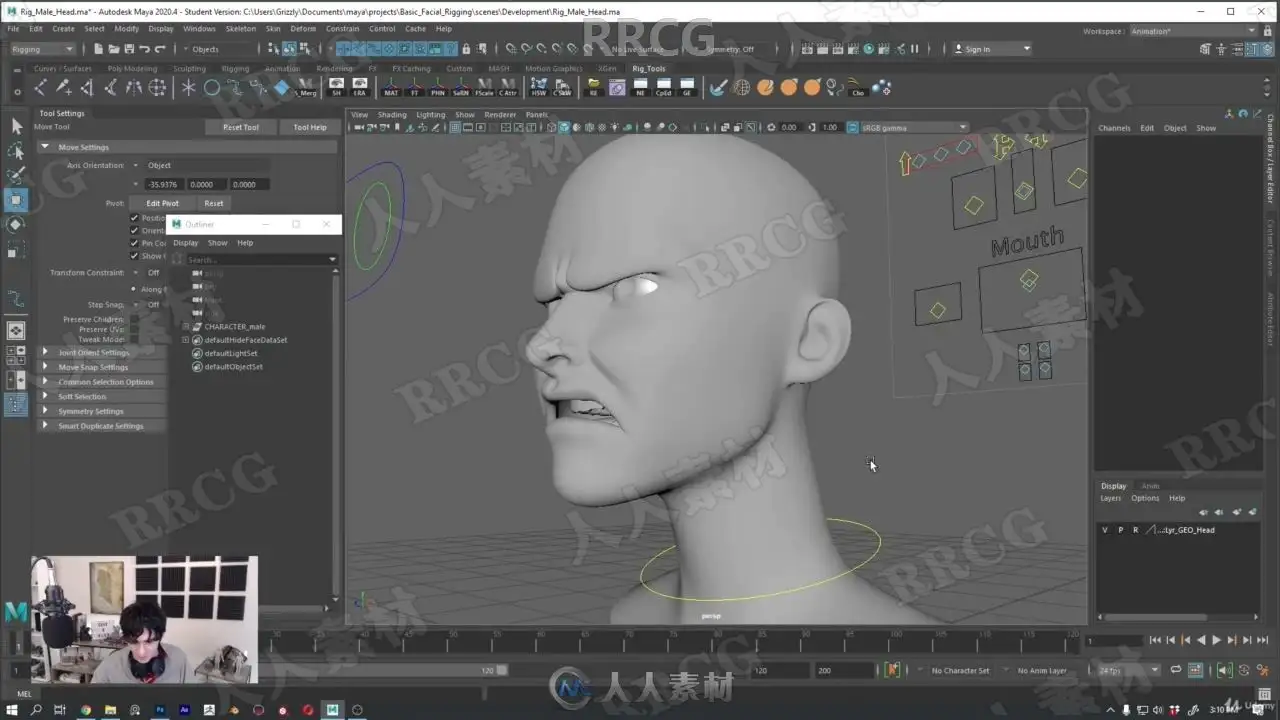
Task: Toggle the Position checkbox under Pivot
Action: (x=135, y=218)
